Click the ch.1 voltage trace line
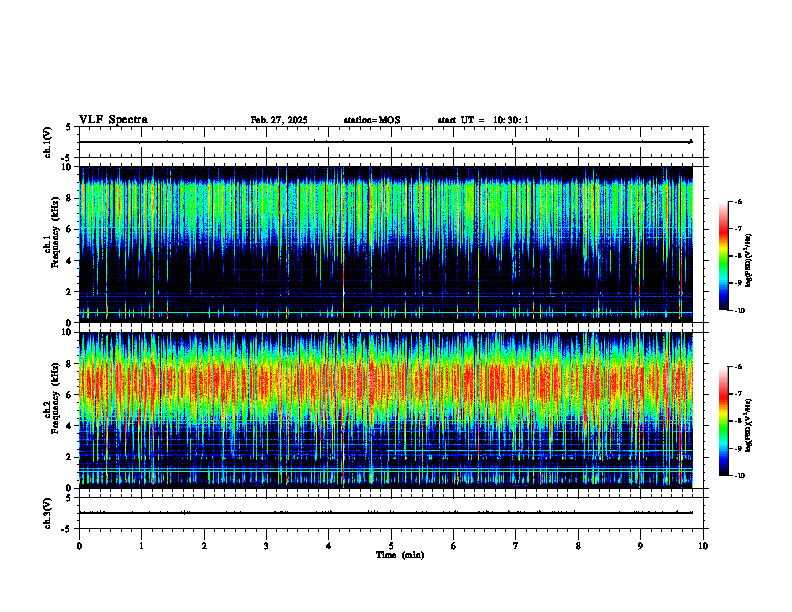The width and height of the screenshot is (792, 612). point(386,142)
